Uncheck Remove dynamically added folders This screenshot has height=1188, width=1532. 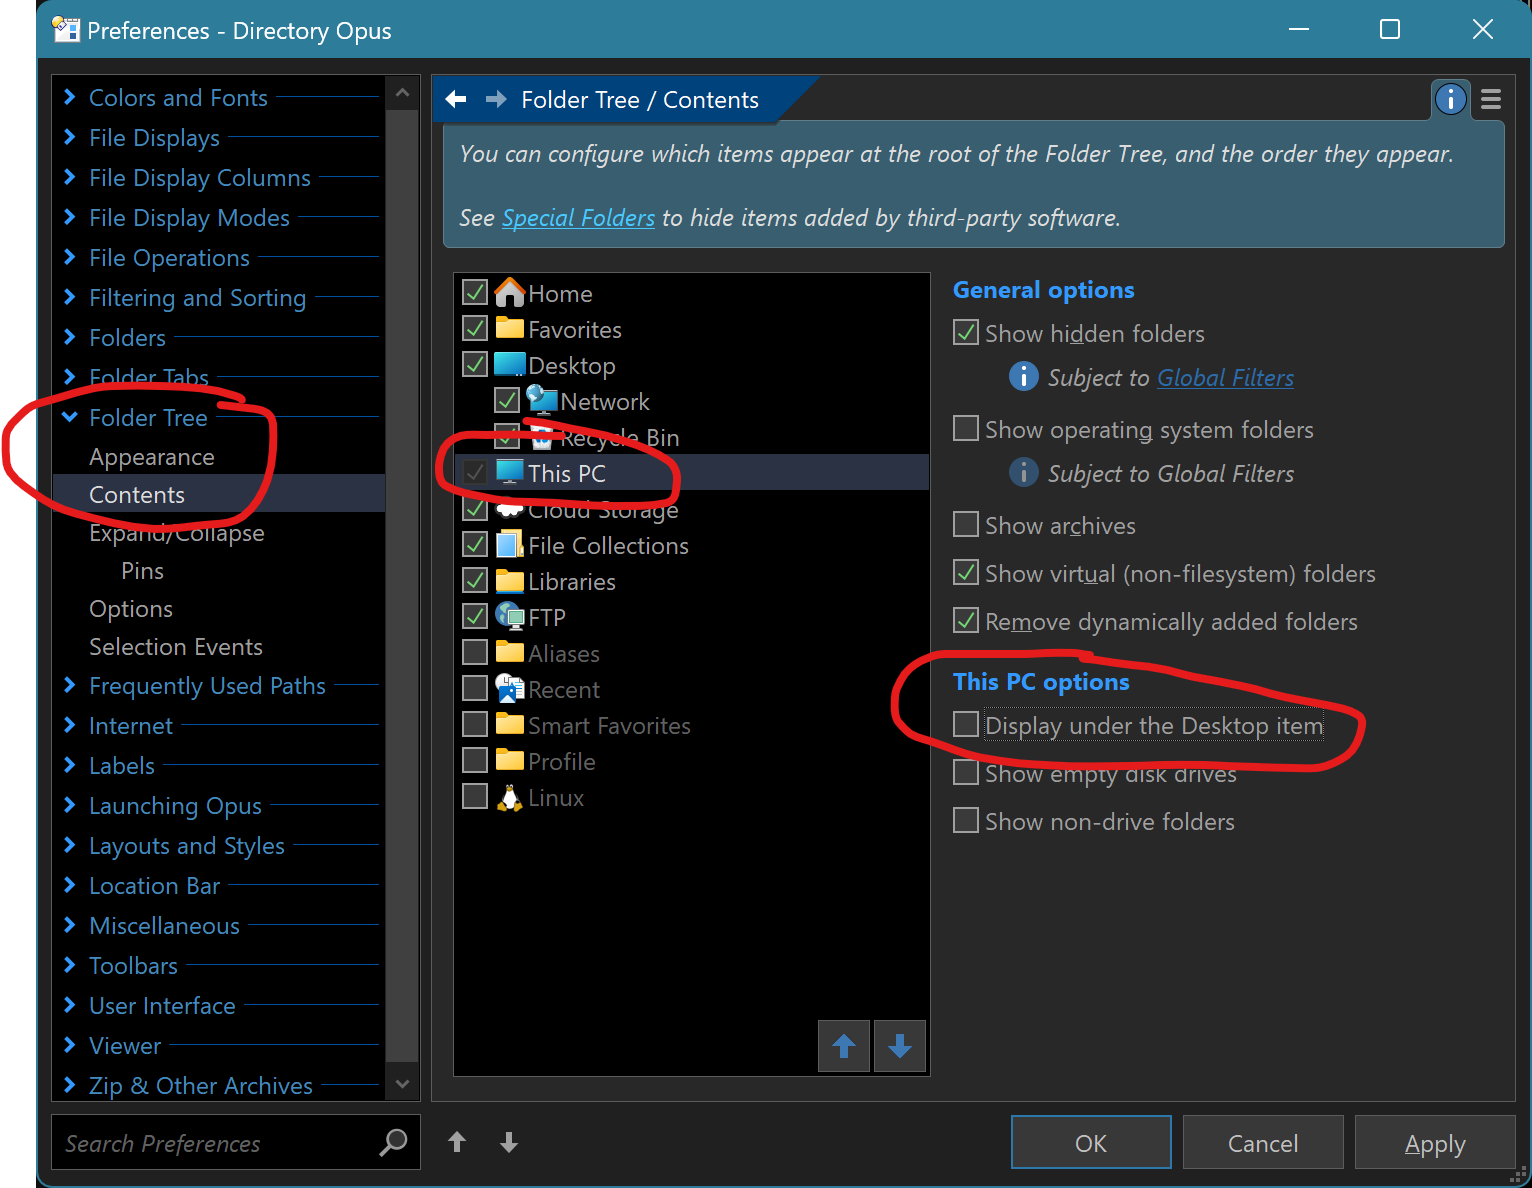966,620
